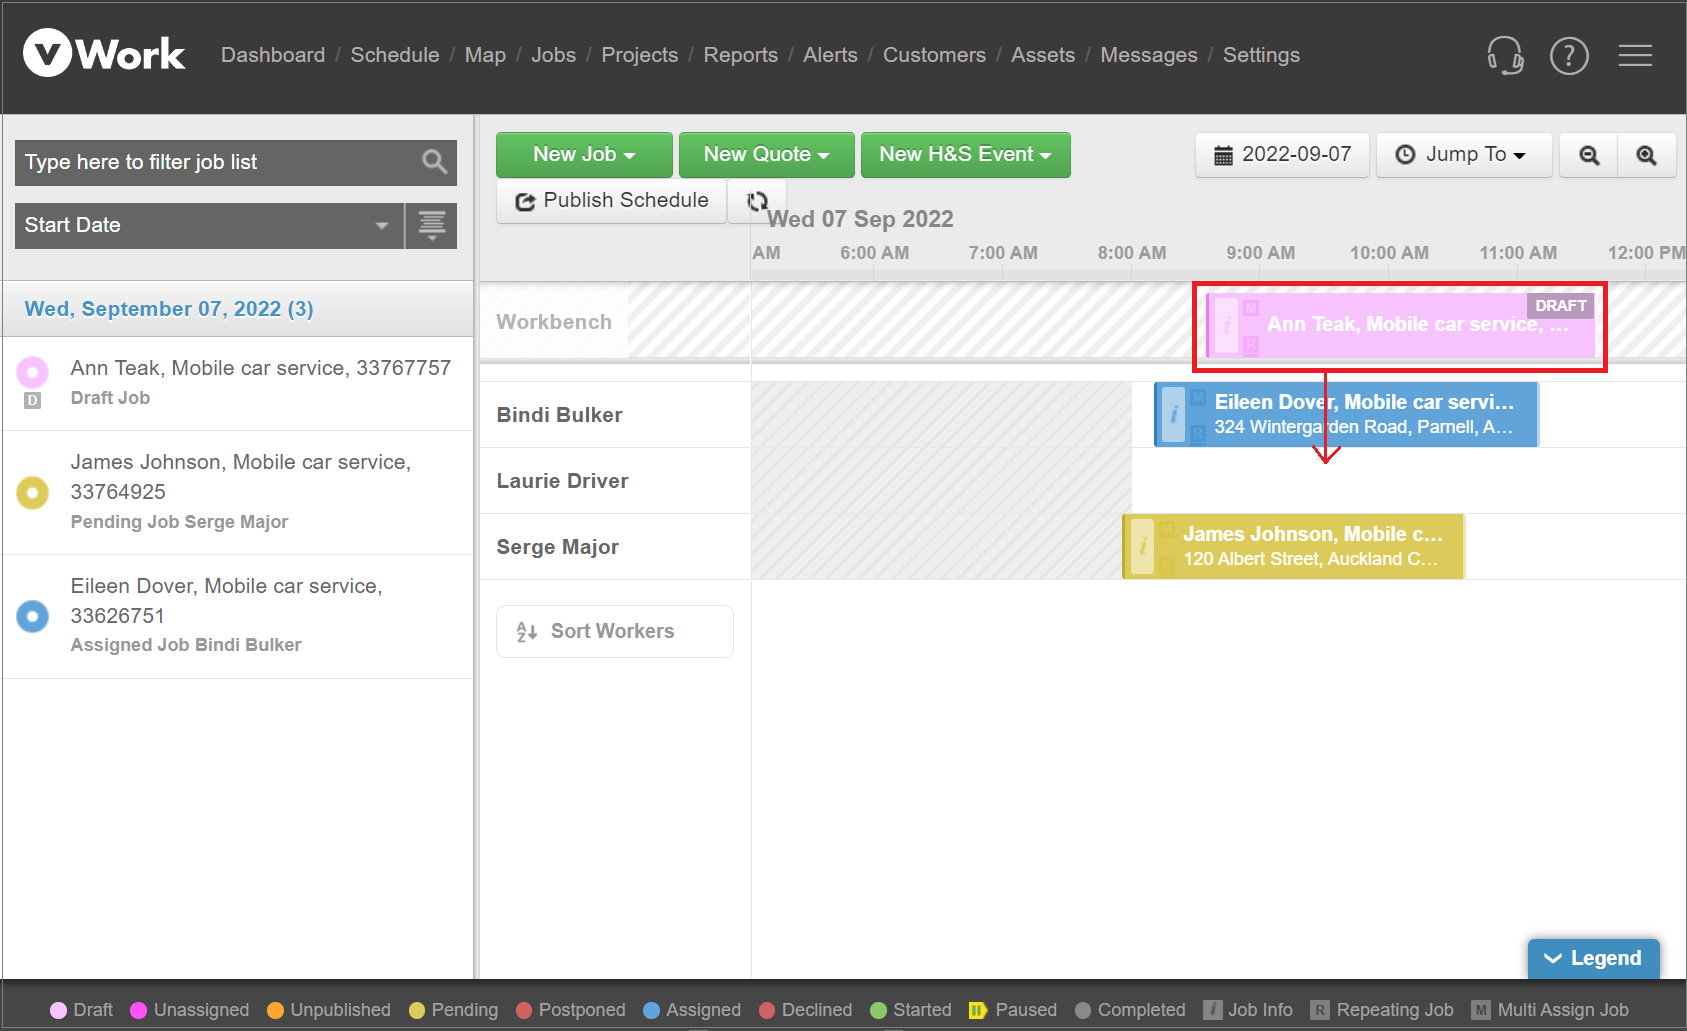This screenshot has width=1687, height=1031.
Task: Refresh the schedule with the circular arrow icon
Action: [x=757, y=200]
